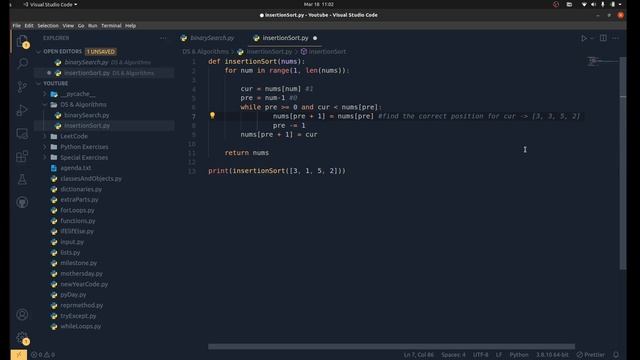640x360 pixels.
Task: Collapse the Open Editors section
Action: 39,52
